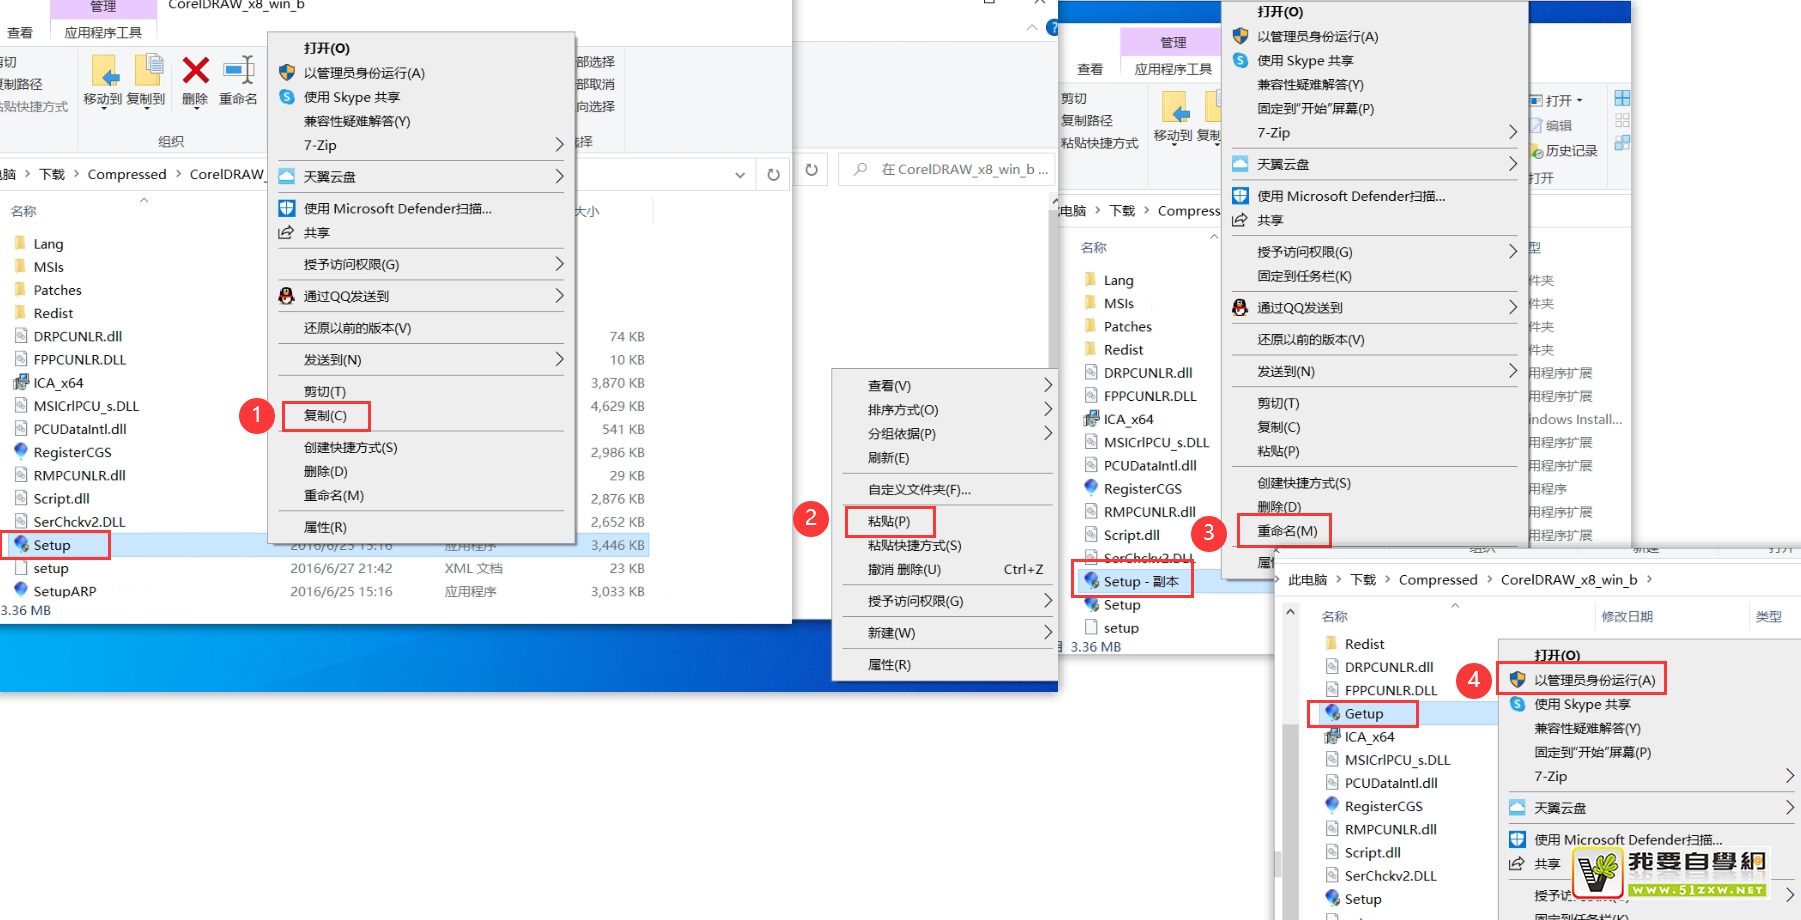Click 使用 Microsoft Defender扫描 in the leftmost context menu
Image resolution: width=1801 pixels, height=920 pixels.
pyautogui.click(x=397, y=208)
